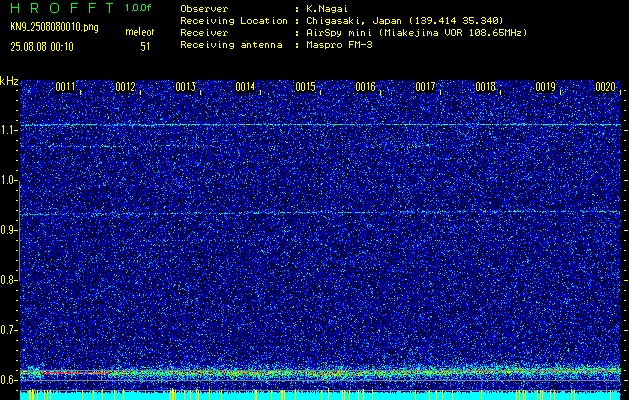Click the timestamp 25.08.08 00:10

click(x=42, y=47)
